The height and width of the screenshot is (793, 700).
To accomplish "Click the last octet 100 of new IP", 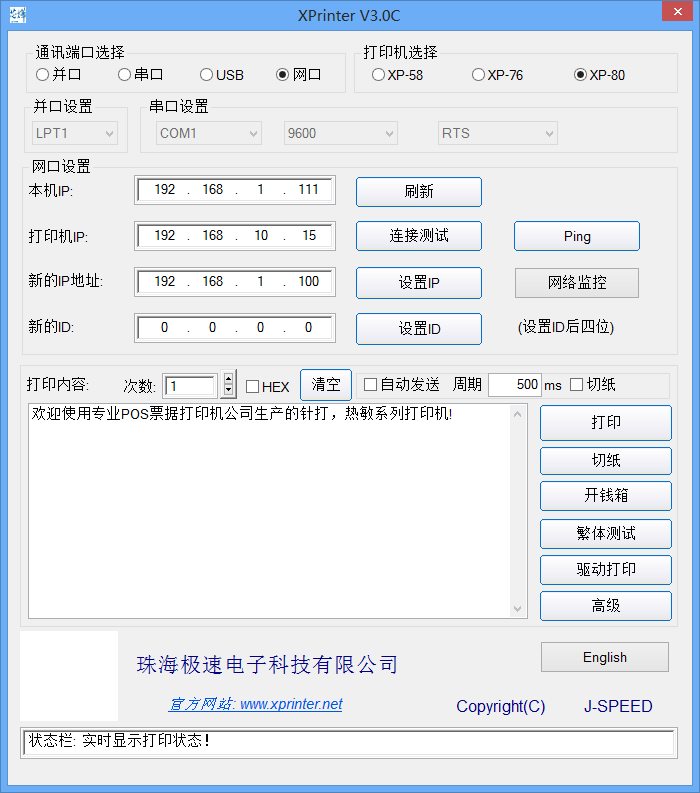I will pyautogui.click(x=309, y=282).
